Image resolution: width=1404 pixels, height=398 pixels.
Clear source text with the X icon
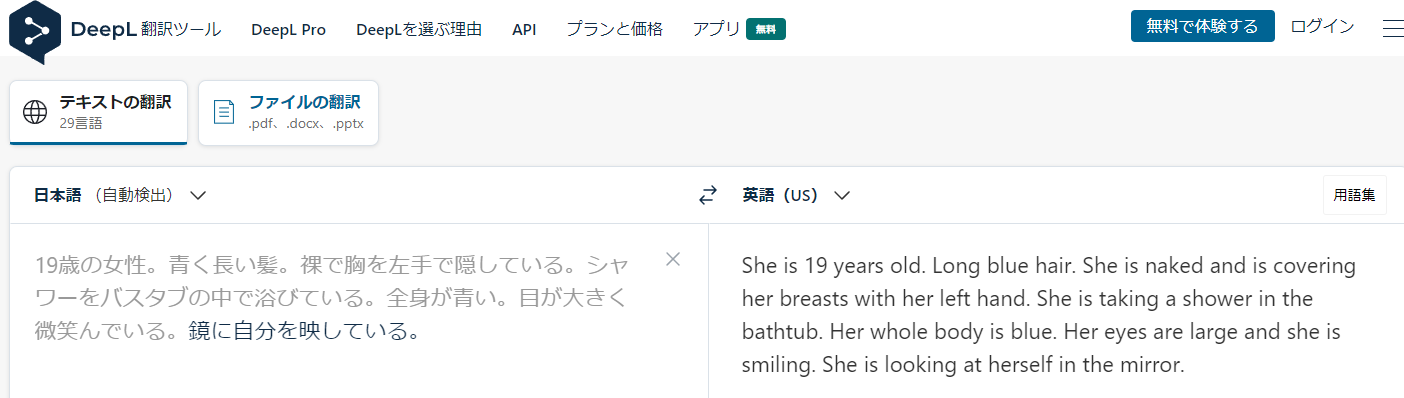click(x=673, y=260)
